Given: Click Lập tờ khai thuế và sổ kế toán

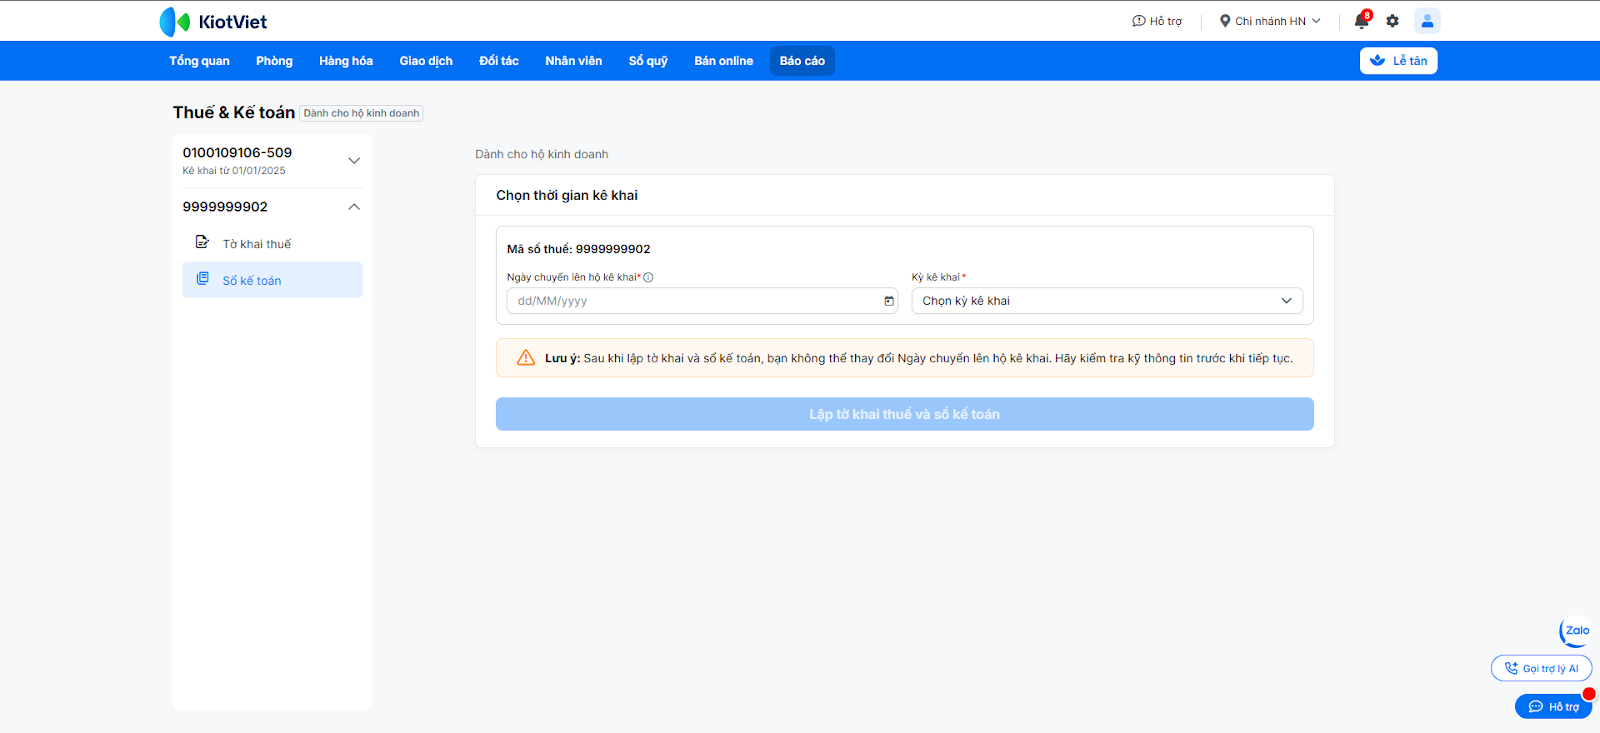Looking at the screenshot, I should (905, 414).
